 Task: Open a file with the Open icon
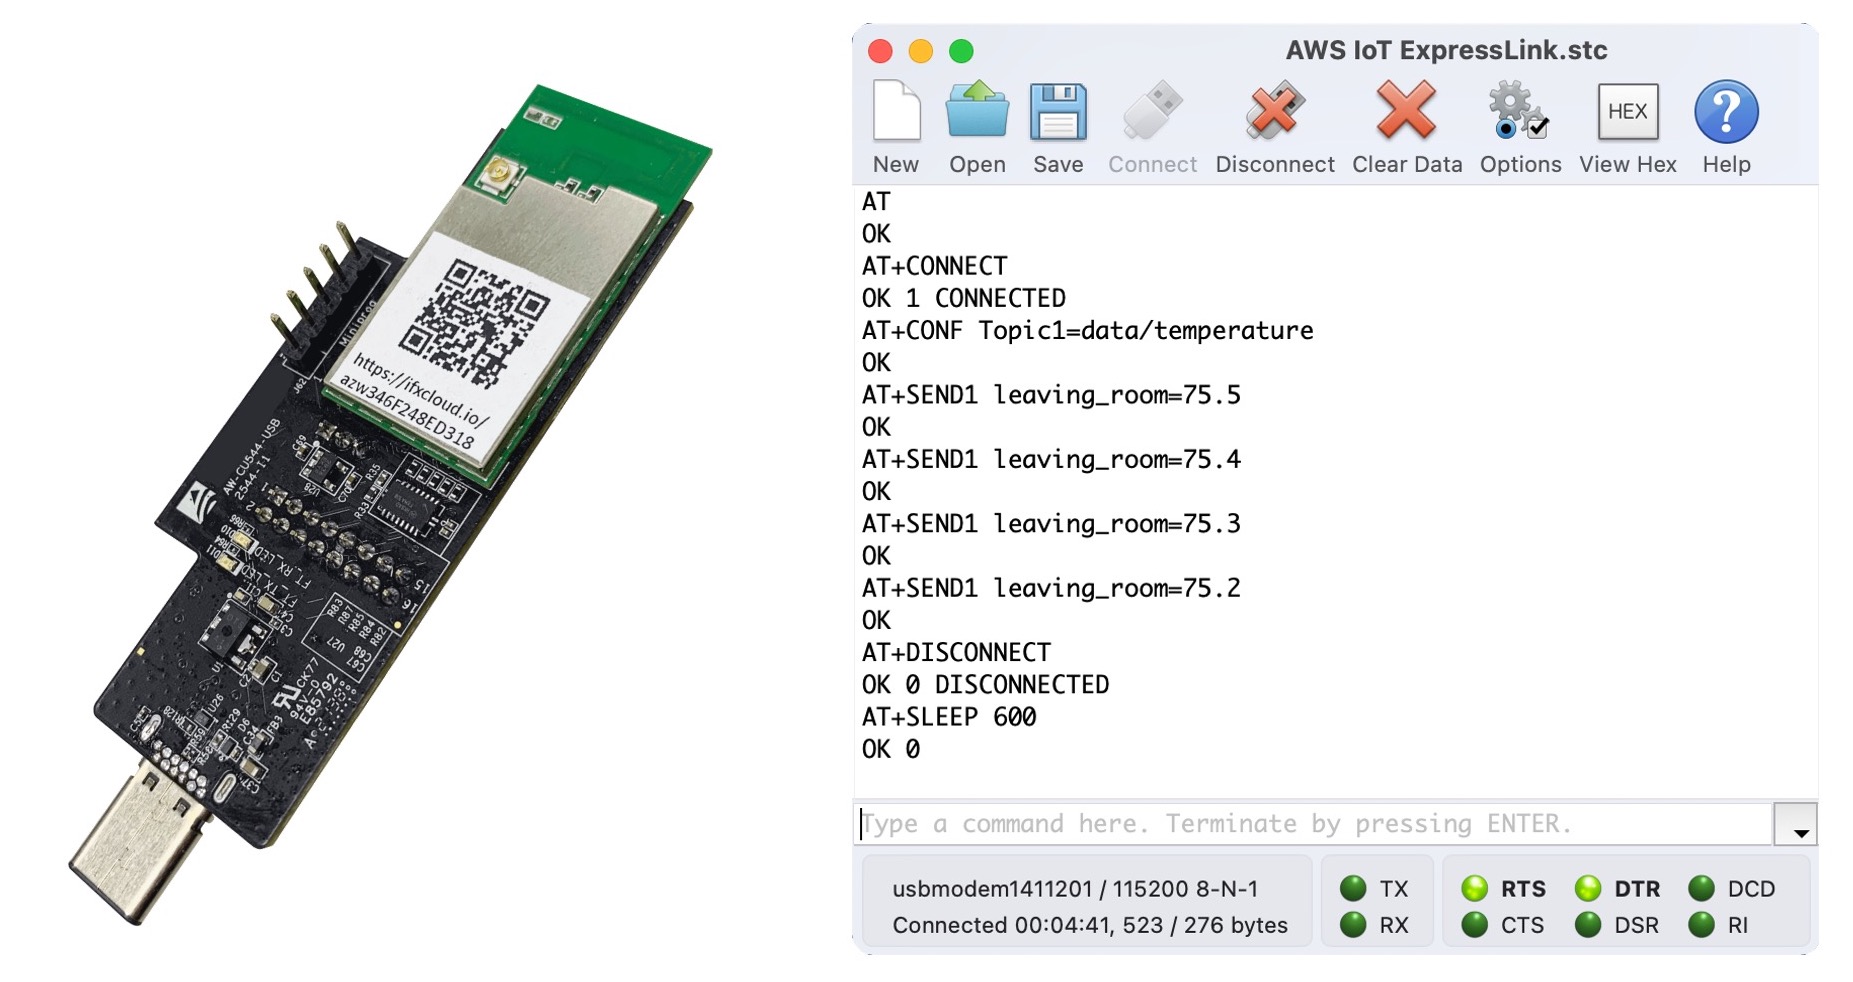point(977,111)
